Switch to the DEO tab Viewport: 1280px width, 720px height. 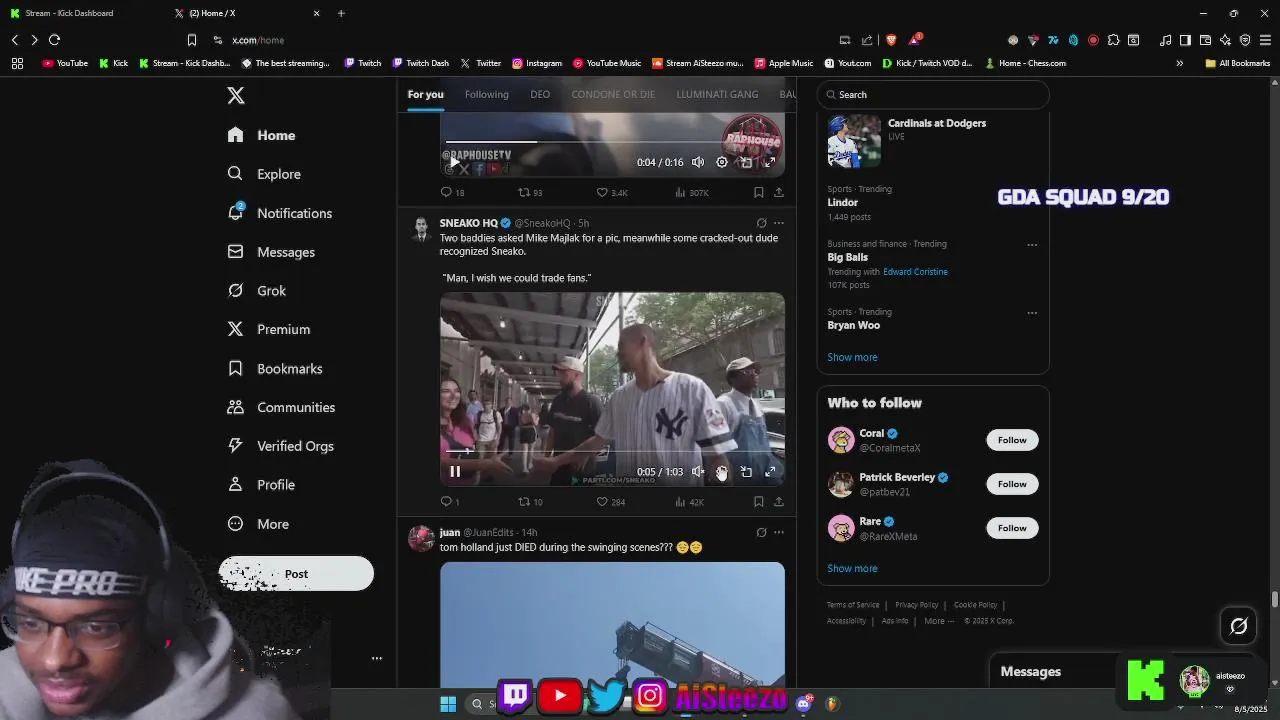tap(540, 94)
